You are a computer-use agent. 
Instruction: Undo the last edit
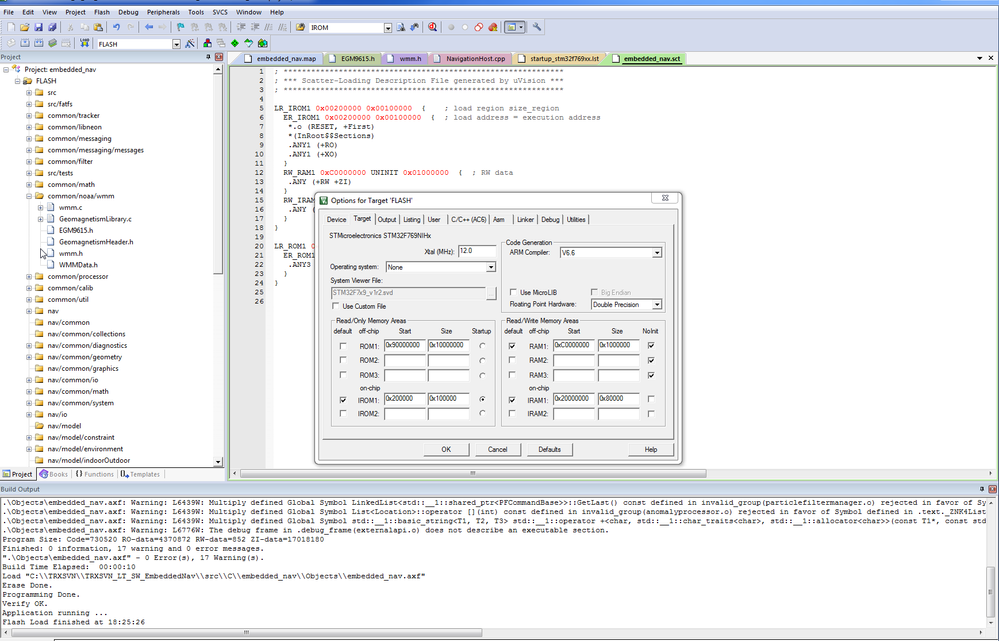116,27
